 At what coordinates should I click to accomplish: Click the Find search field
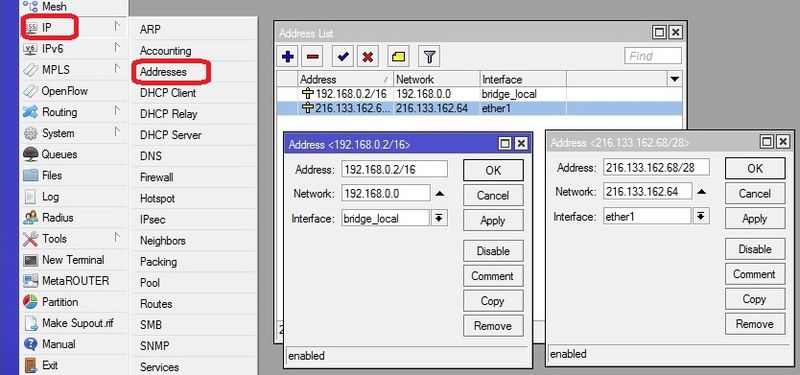653,56
